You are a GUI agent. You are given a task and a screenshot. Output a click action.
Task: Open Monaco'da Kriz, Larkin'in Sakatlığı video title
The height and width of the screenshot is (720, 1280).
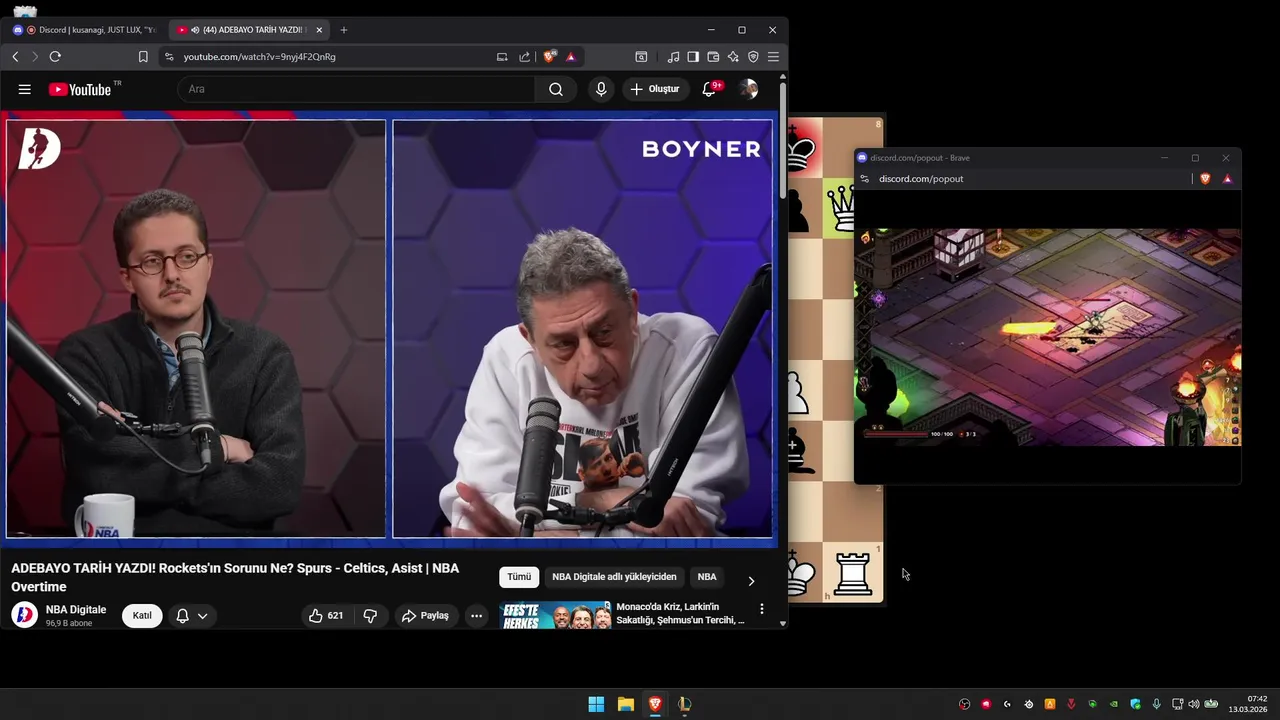click(x=681, y=613)
